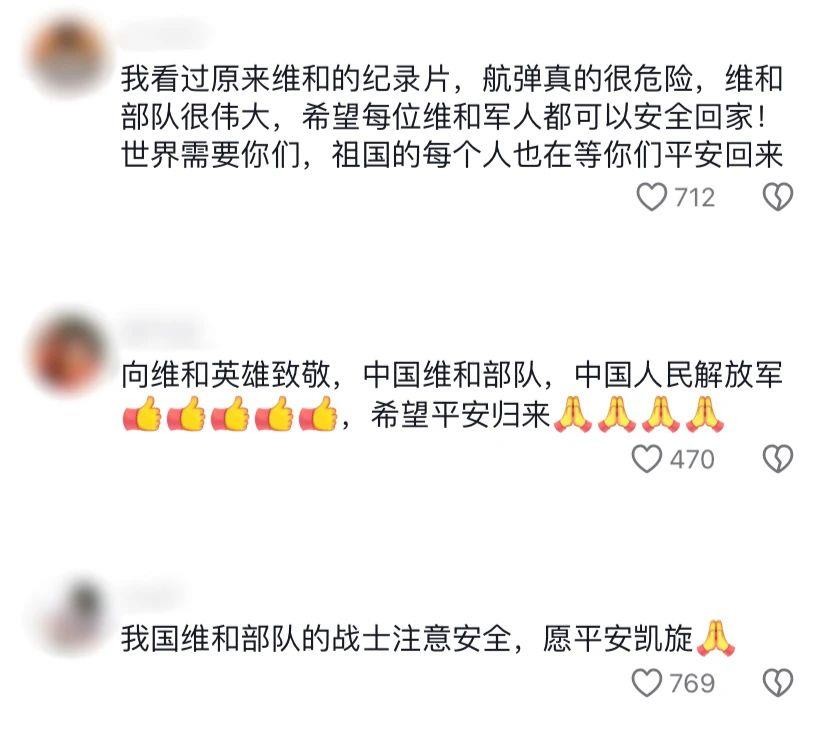
Task: Click the third commenter's blurred username
Action: [153, 594]
